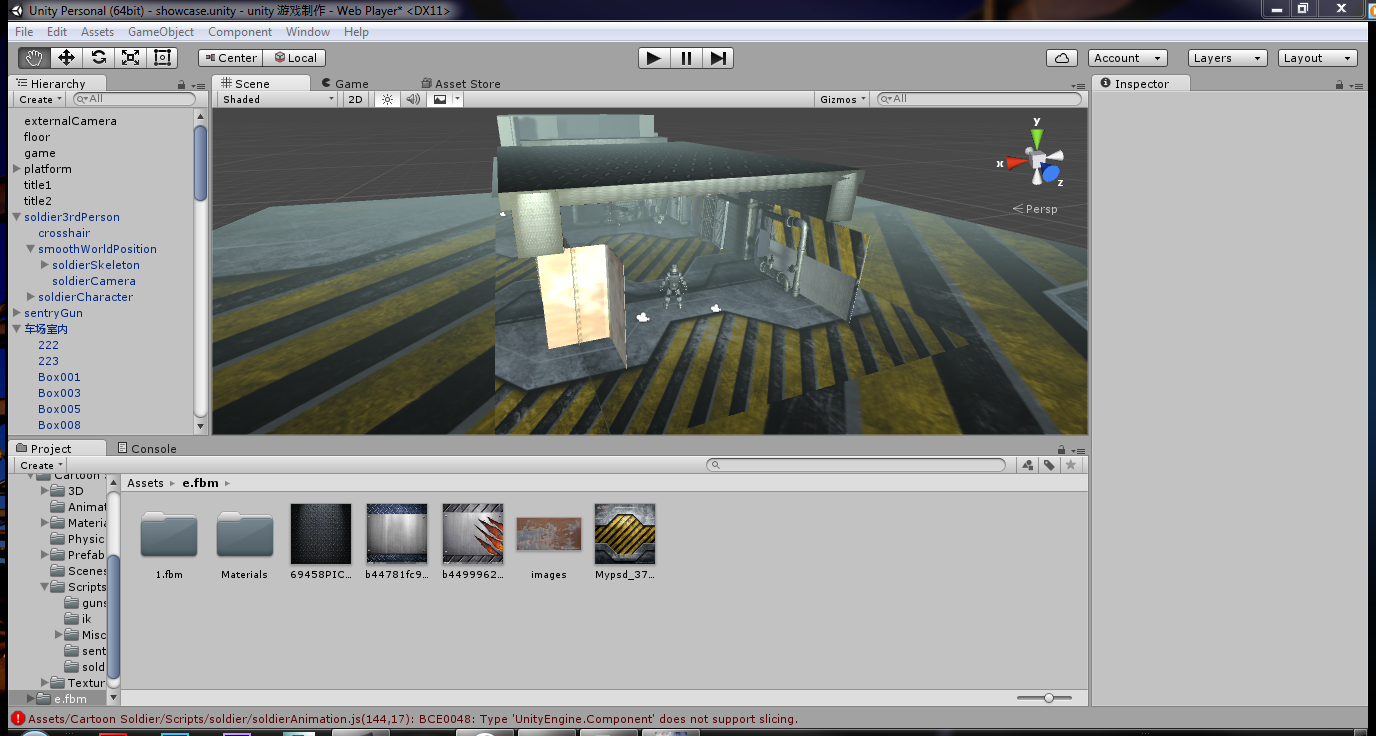Screen dimensions: 1376x736
Task: Toggle 2D view mode
Action: [355, 99]
